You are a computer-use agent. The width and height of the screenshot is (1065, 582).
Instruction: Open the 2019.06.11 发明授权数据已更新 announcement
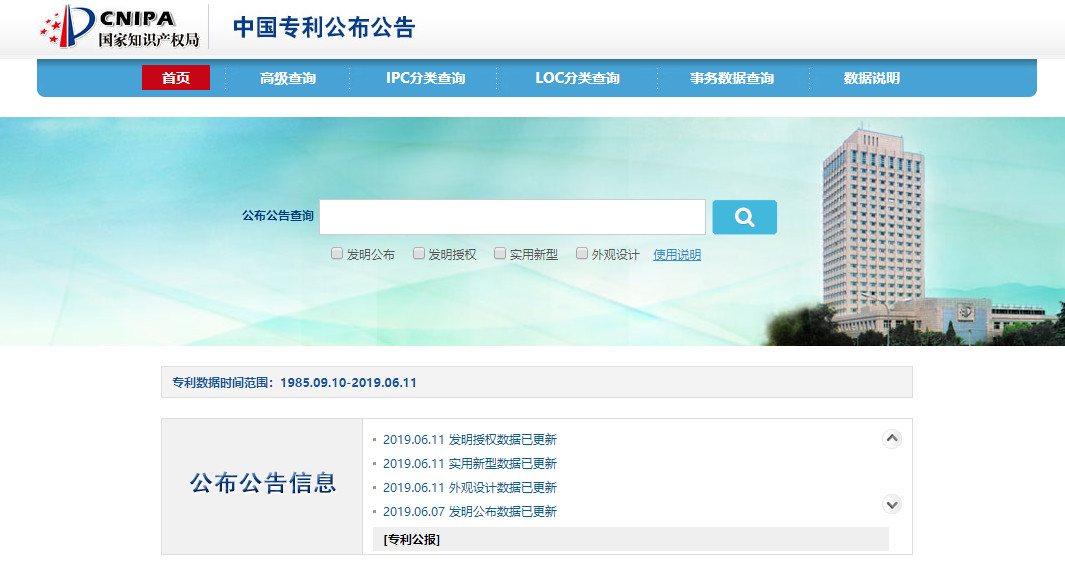click(469, 440)
